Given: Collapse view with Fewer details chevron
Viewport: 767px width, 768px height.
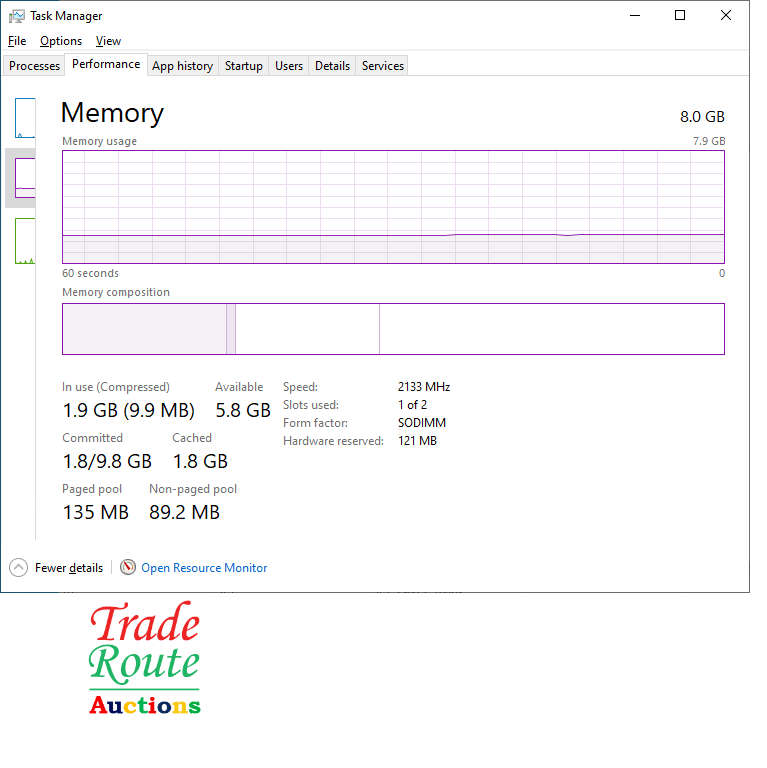Looking at the screenshot, I should 19,568.
